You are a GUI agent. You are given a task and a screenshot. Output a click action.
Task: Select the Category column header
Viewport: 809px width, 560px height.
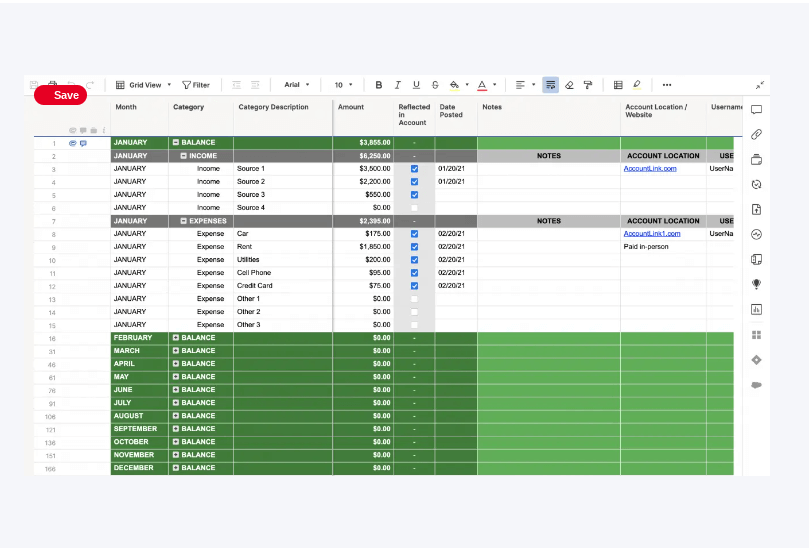pyautogui.click(x=201, y=117)
